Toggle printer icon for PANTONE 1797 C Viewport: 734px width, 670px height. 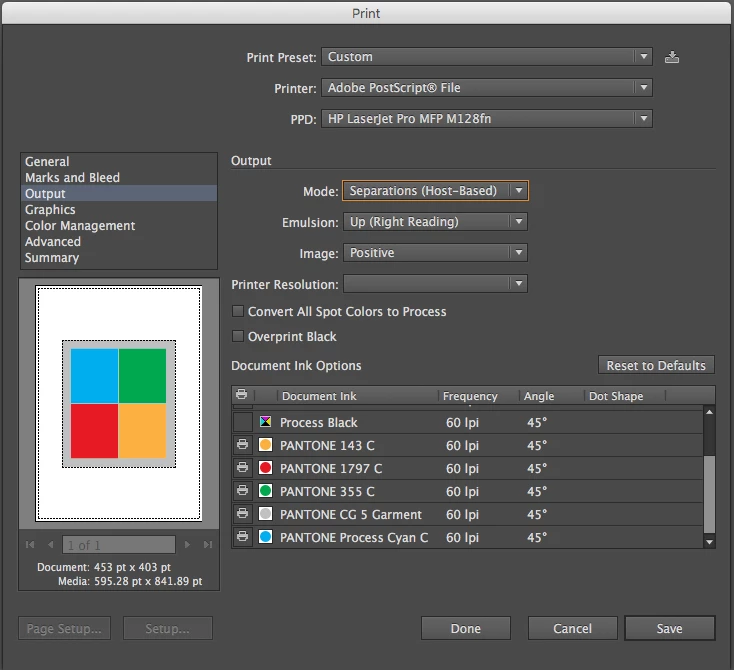point(242,467)
